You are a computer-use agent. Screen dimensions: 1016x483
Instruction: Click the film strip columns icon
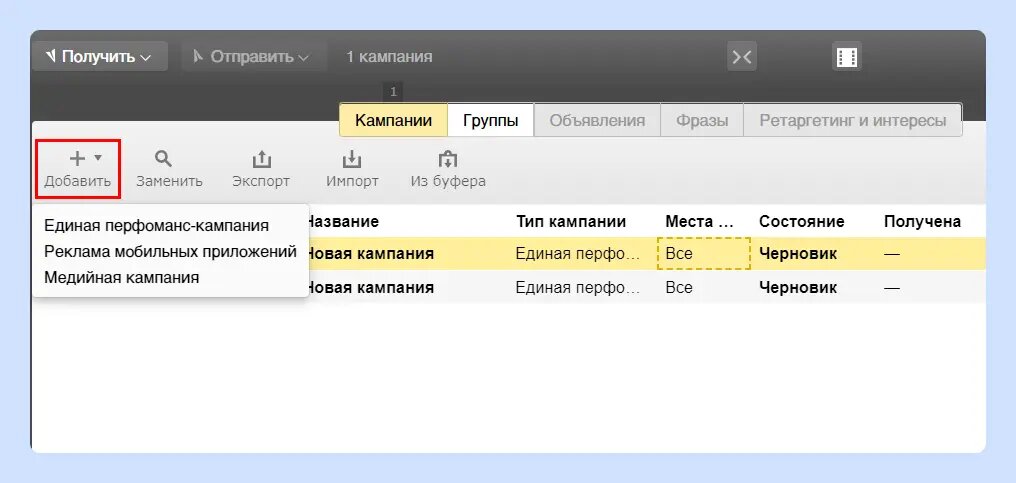point(846,57)
